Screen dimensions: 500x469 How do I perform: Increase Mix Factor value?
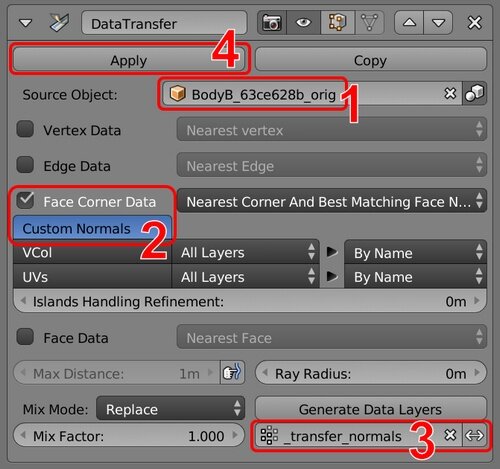coord(235,435)
